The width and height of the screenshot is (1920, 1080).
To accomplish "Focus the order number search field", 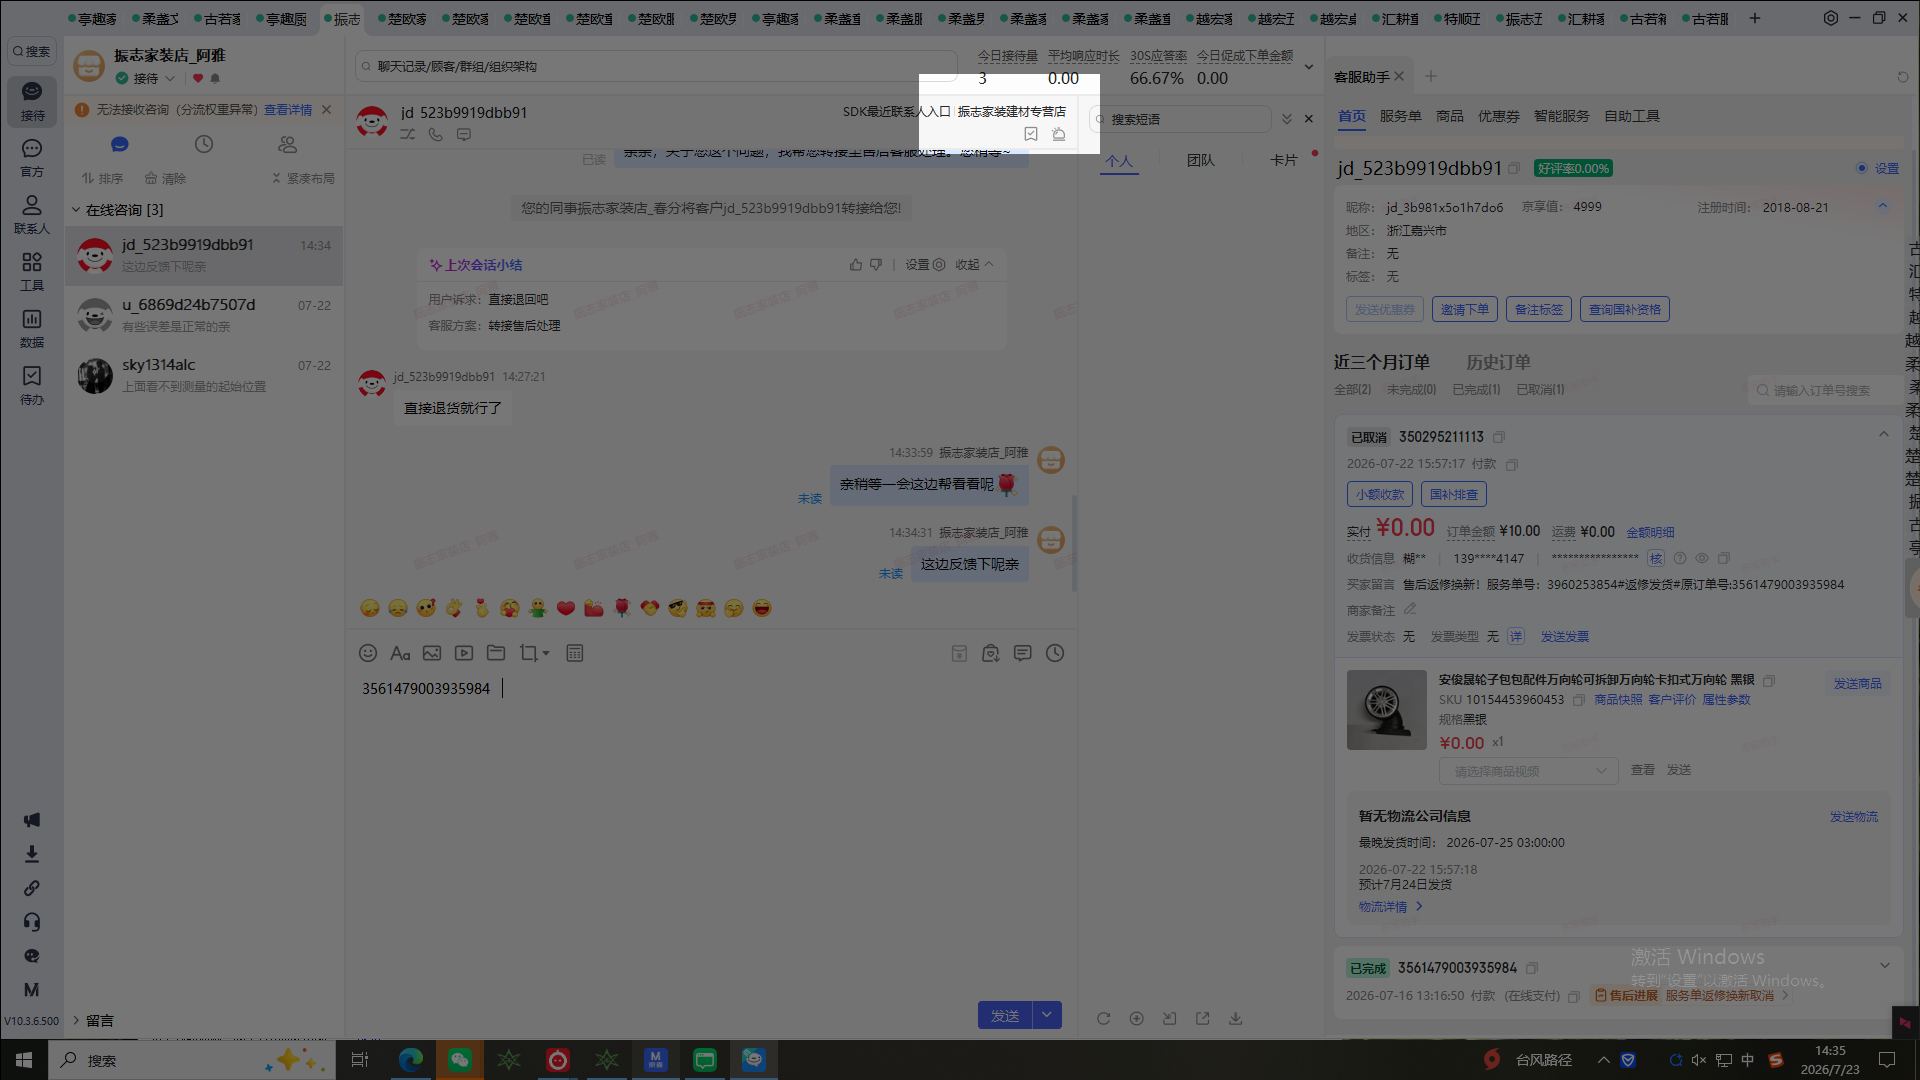I will (1824, 390).
